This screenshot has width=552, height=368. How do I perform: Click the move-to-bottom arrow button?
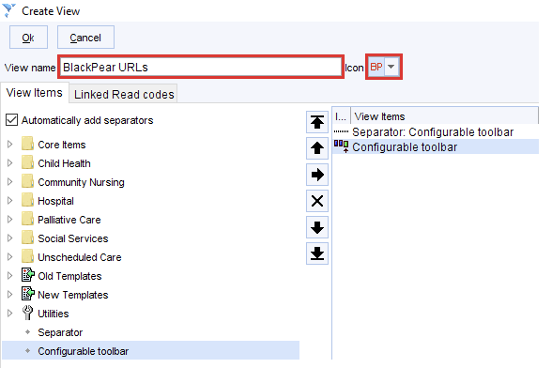[x=317, y=254]
